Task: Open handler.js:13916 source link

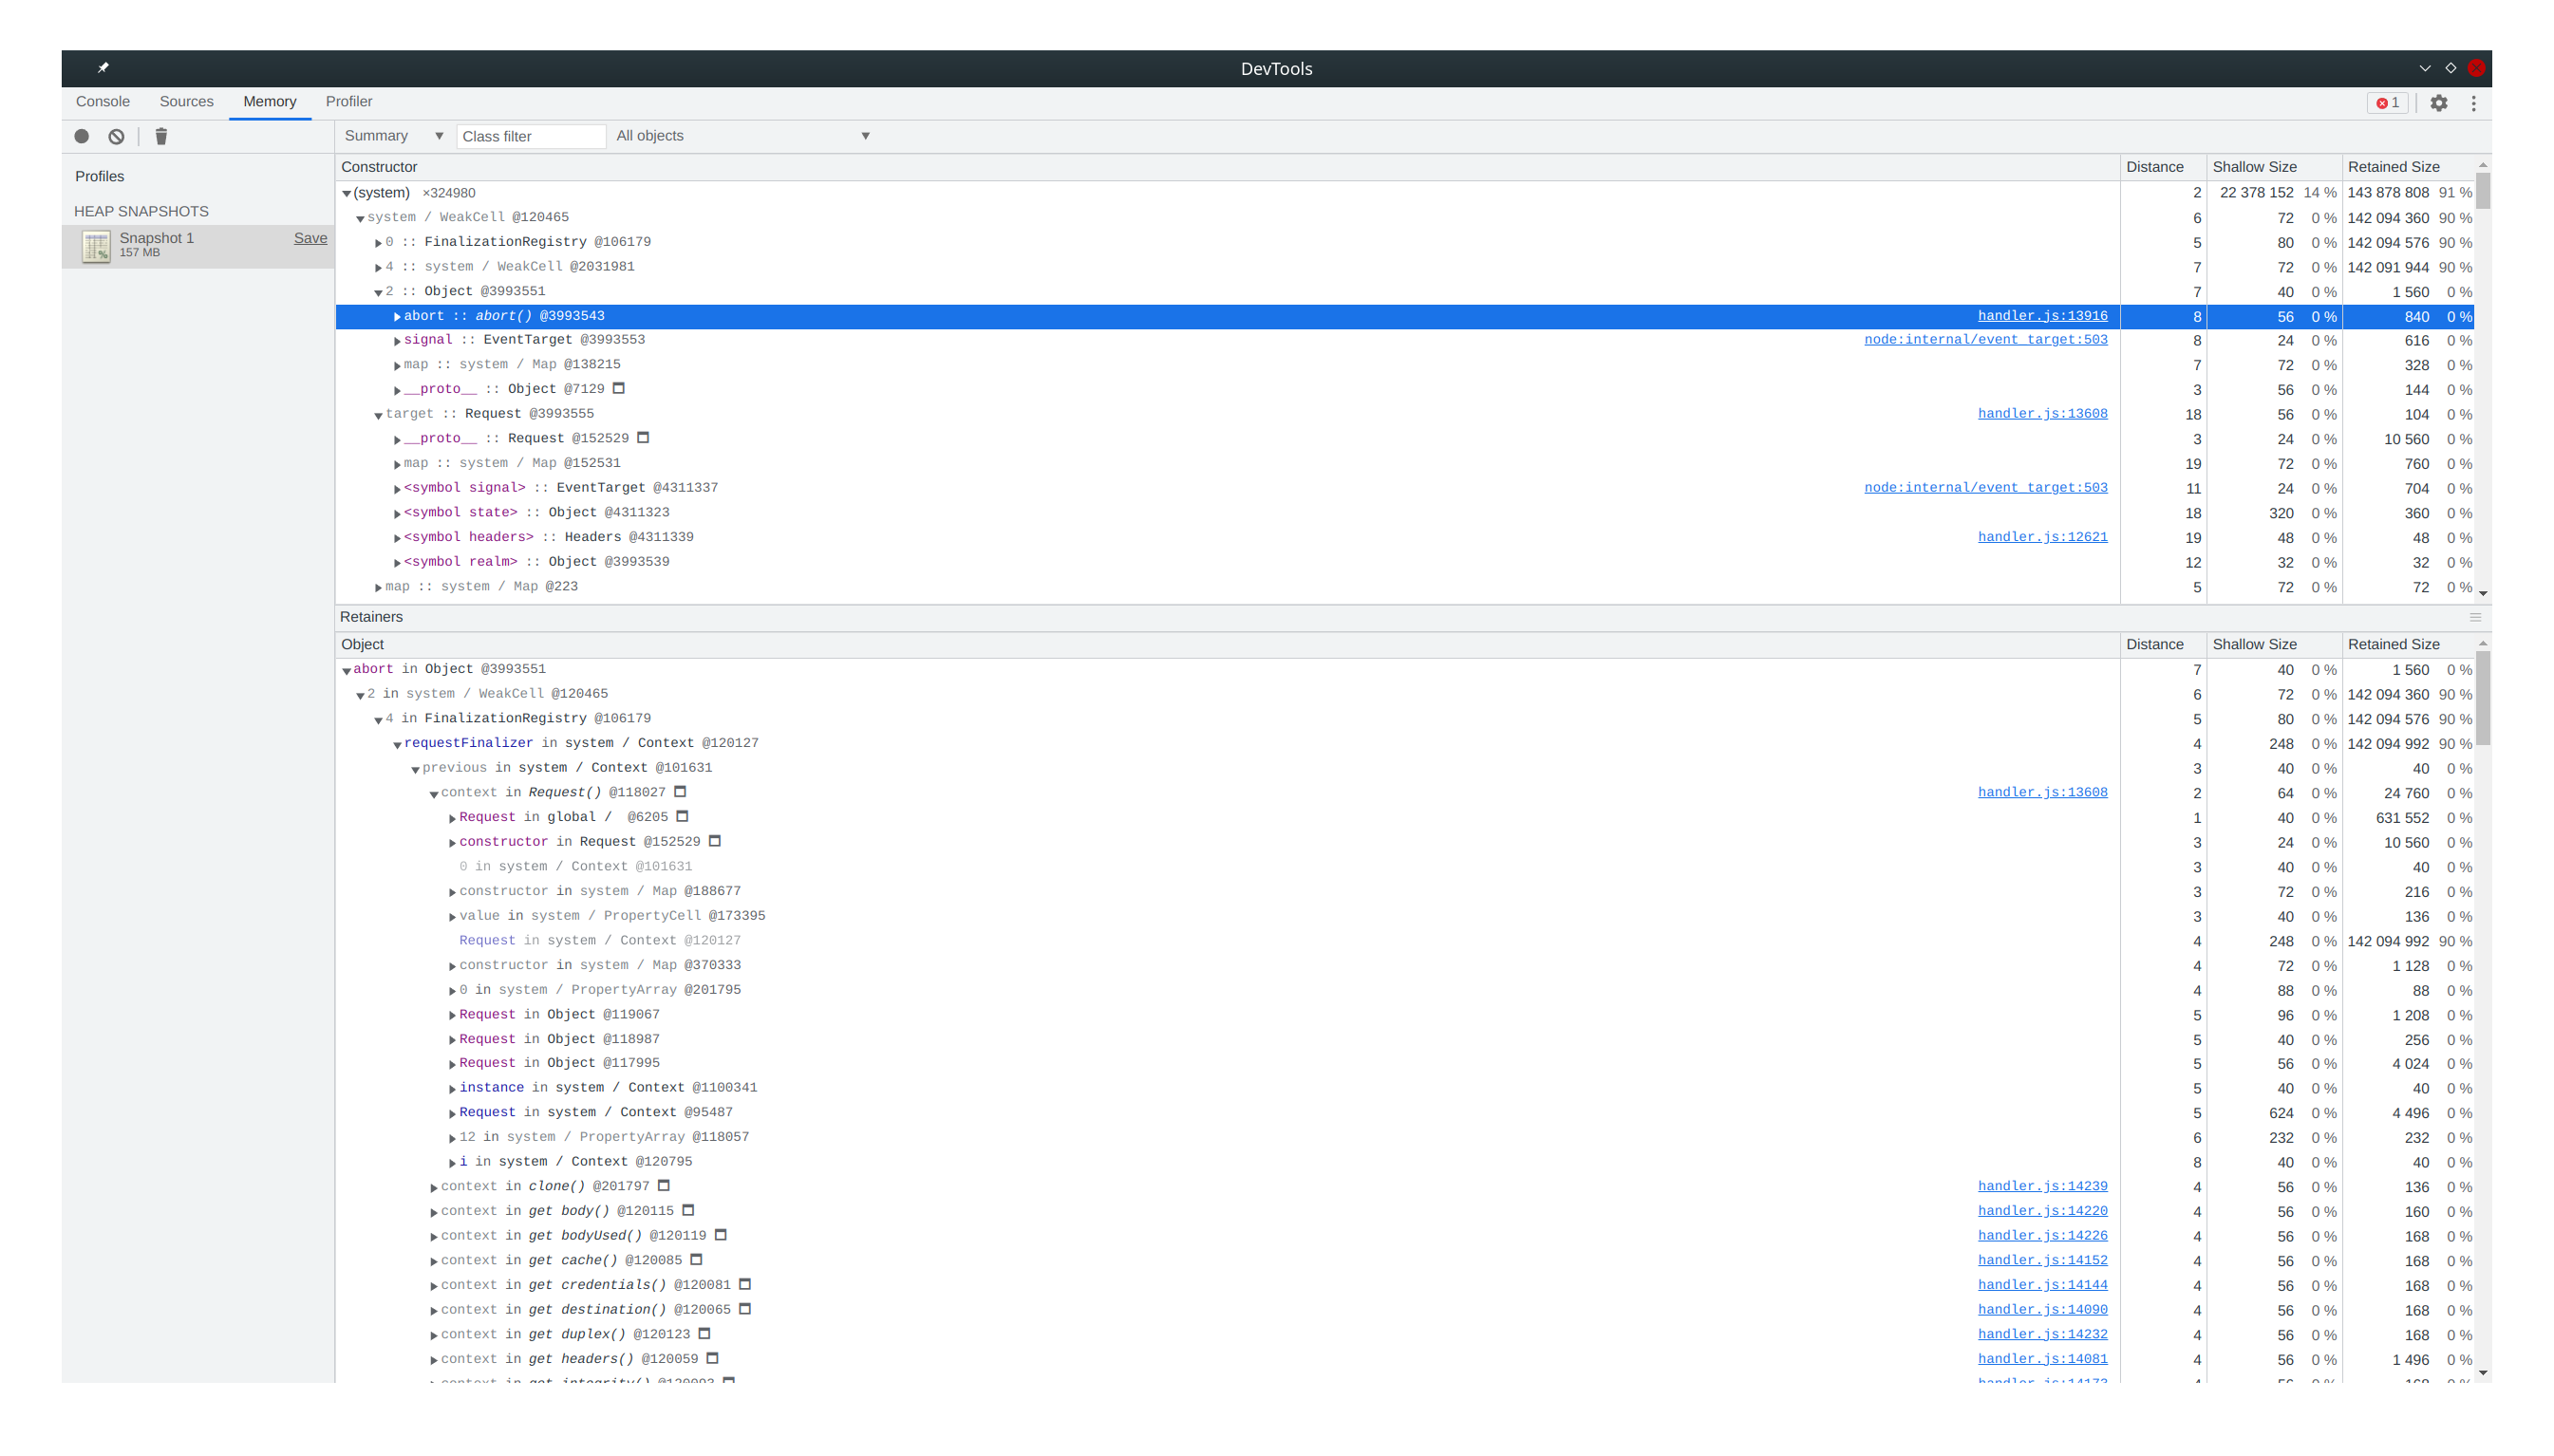Action: [x=2043, y=315]
